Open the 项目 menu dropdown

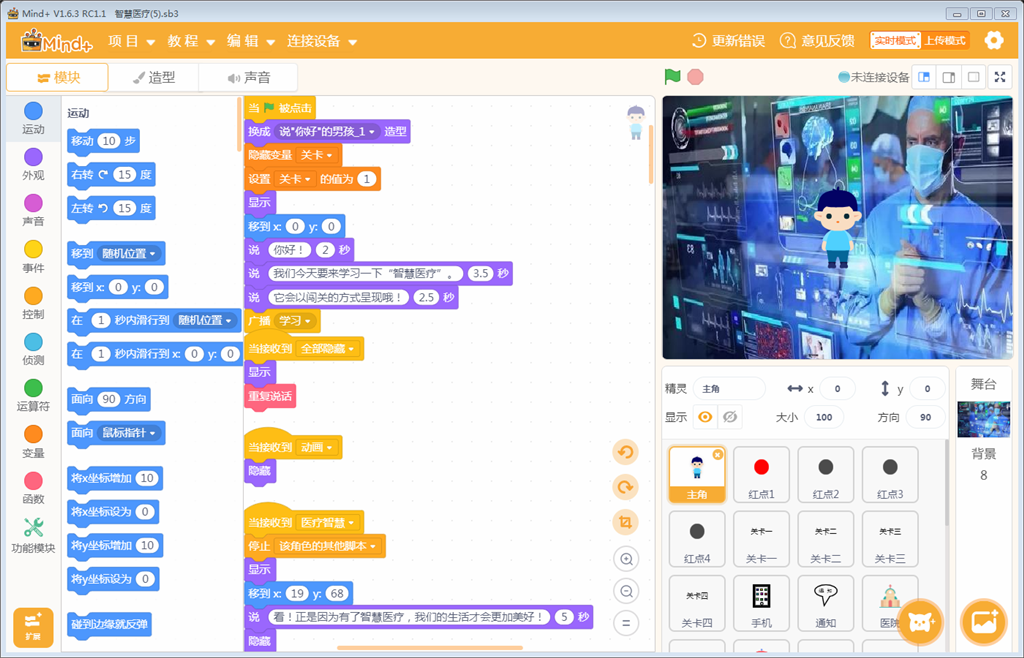[131, 42]
